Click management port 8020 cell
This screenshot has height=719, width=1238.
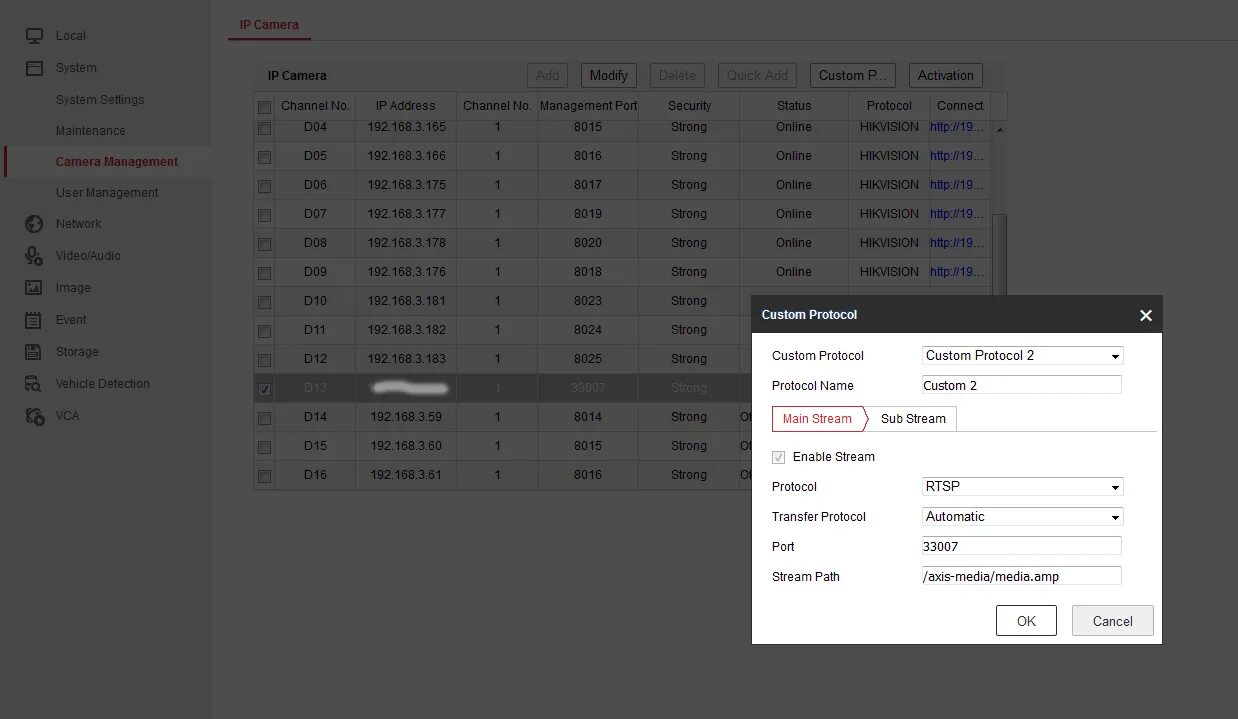click(x=588, y=243)
